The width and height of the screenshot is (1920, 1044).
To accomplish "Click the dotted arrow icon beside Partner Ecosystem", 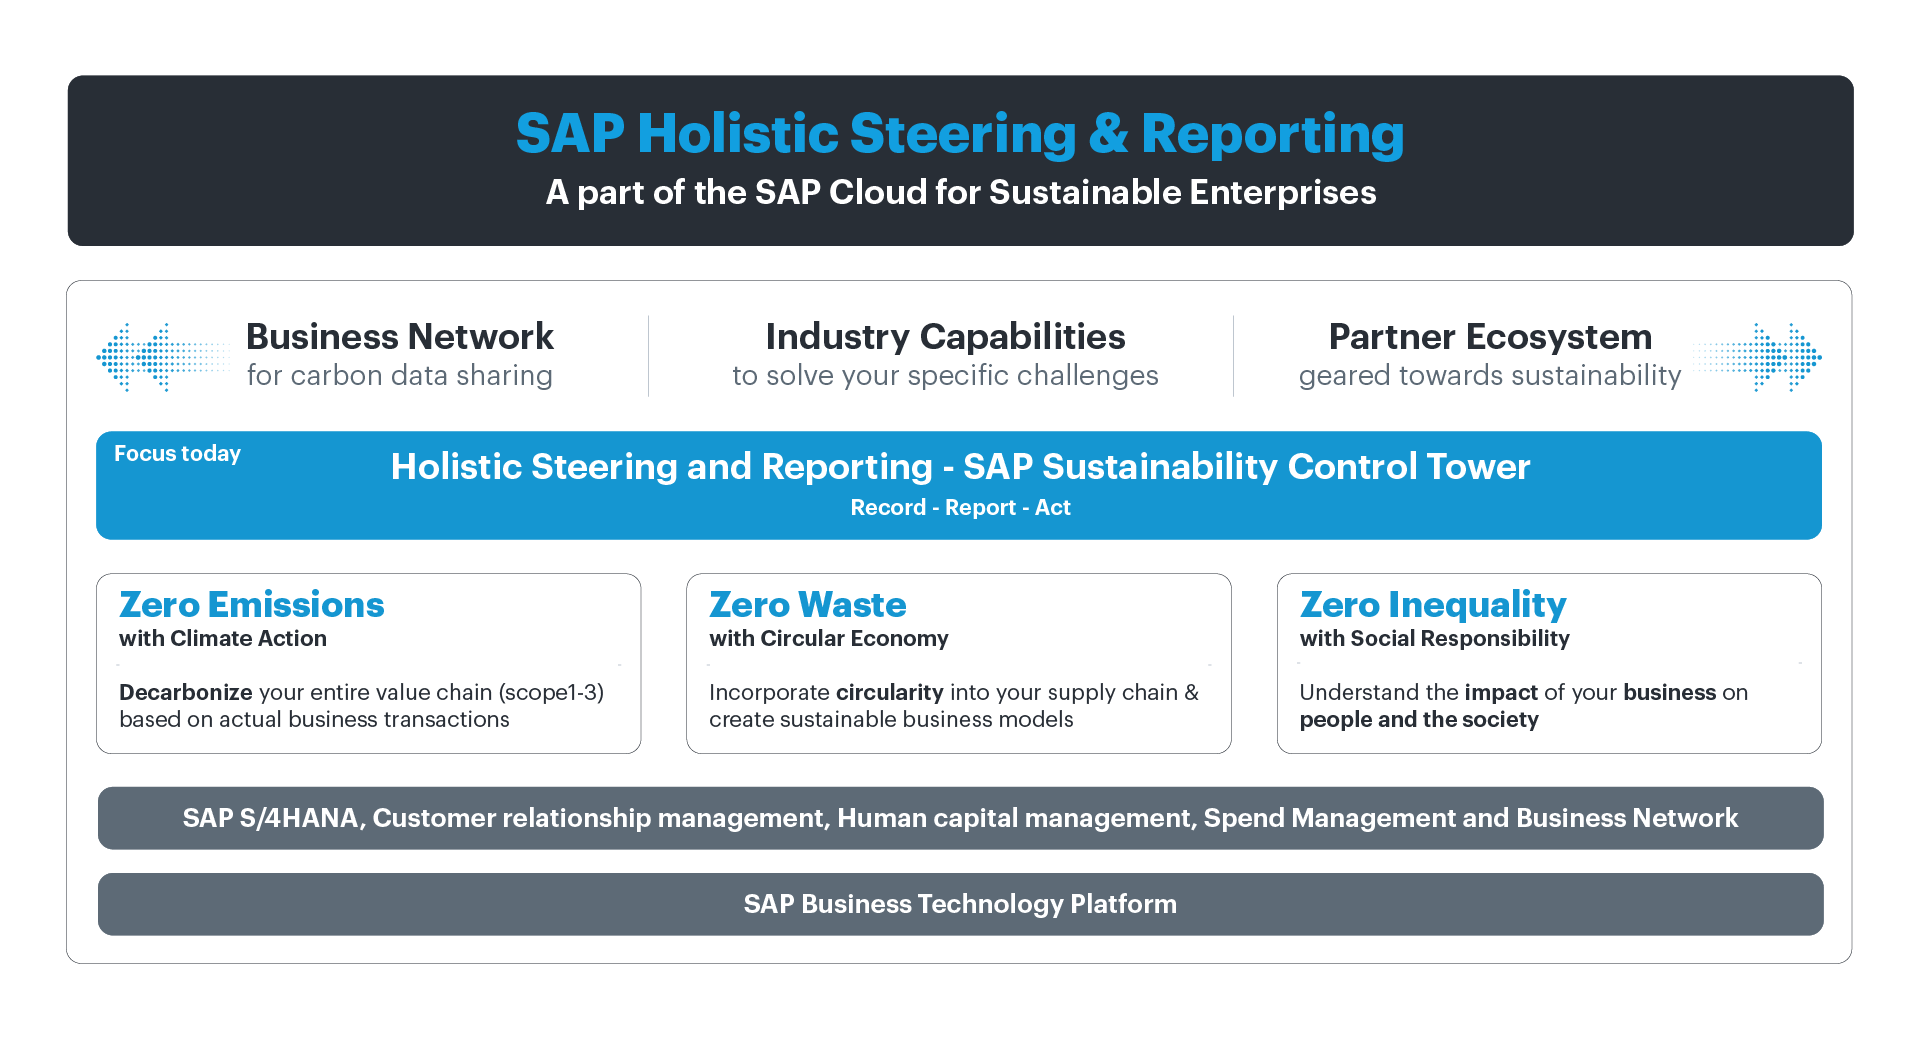I will 1757,357.
